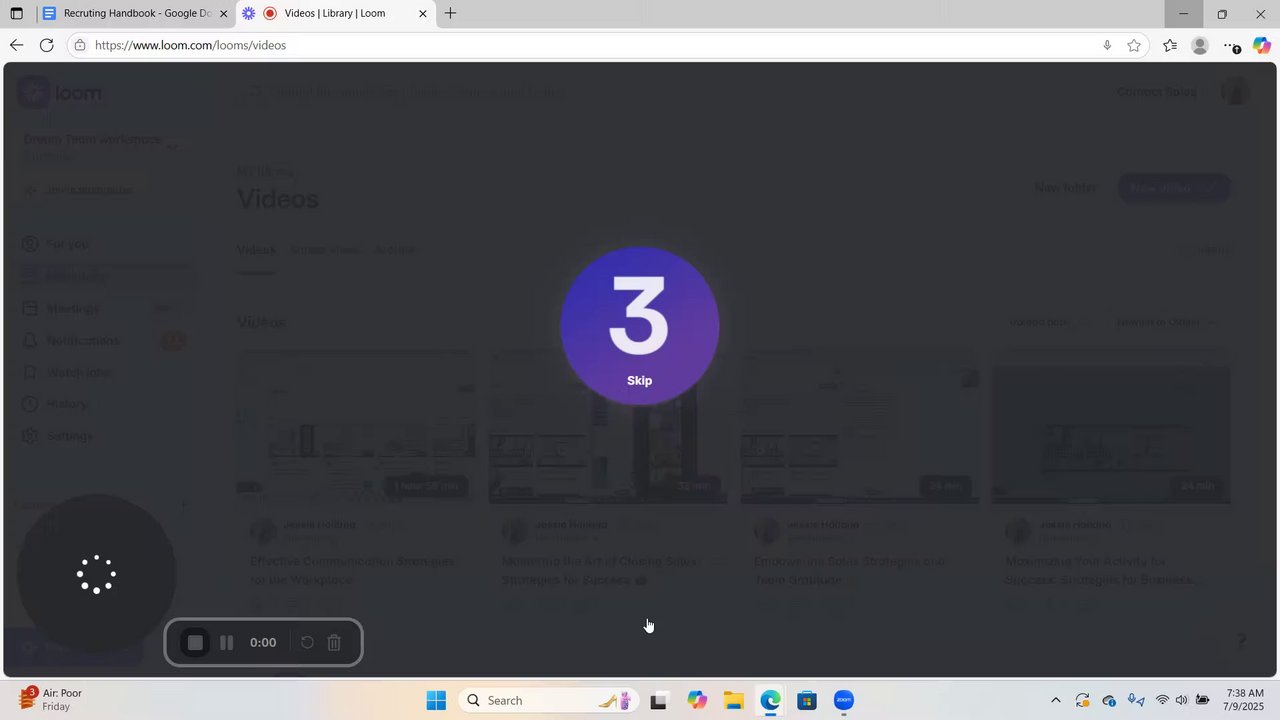This screenshot has width=1280, height=720.
Task: Show hidden system tray icons
Action: coord(1055,700)
